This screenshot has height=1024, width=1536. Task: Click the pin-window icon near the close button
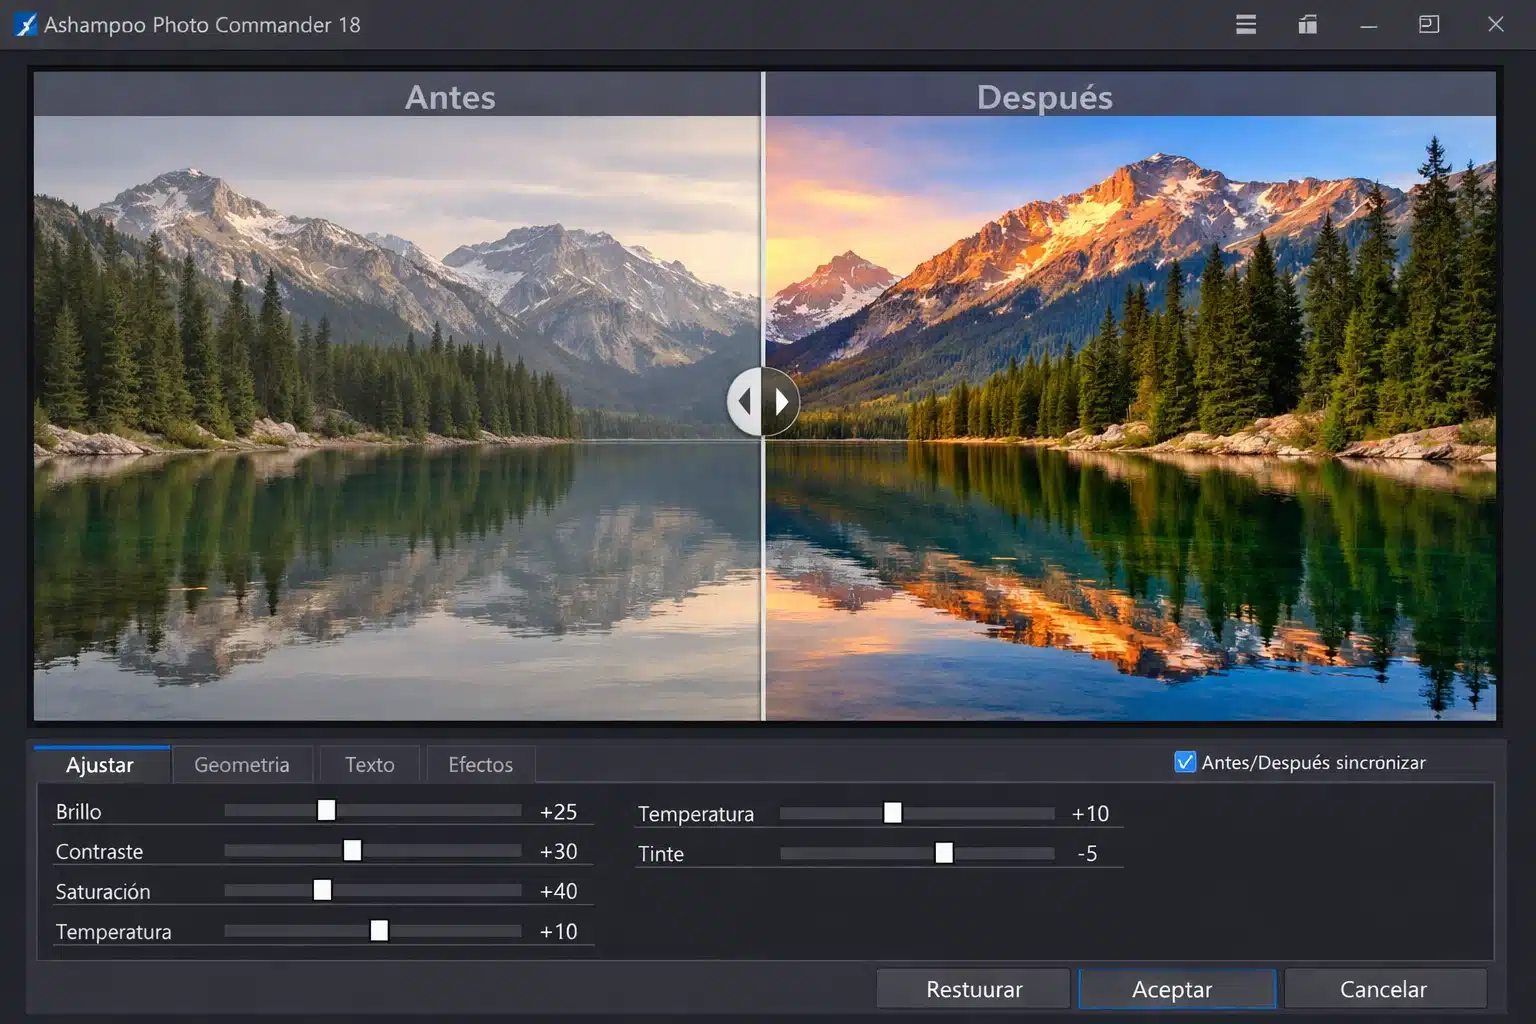coord(1428,24)
